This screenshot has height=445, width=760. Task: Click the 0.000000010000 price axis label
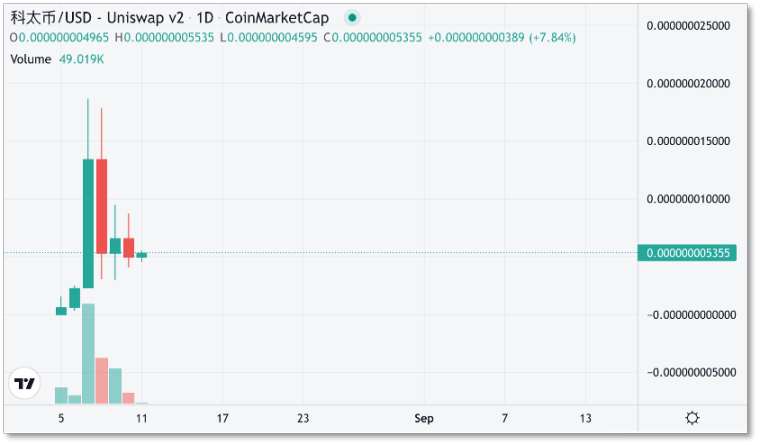(x=688, y=199)
